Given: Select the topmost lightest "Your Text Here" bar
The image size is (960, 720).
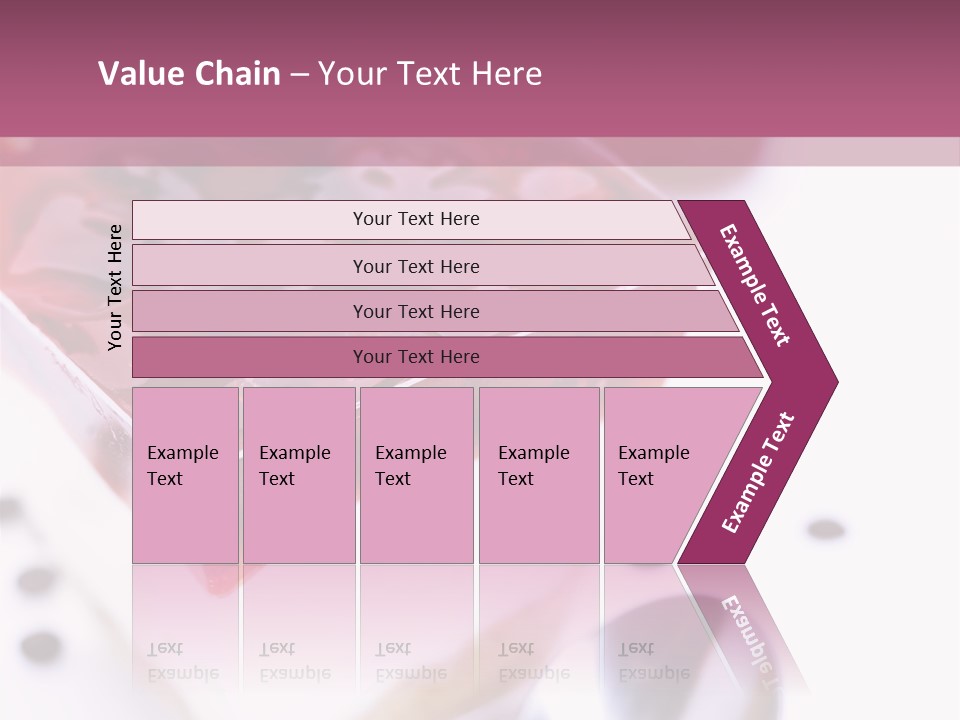Looking at the screenshot, I should tap(416, 219).
